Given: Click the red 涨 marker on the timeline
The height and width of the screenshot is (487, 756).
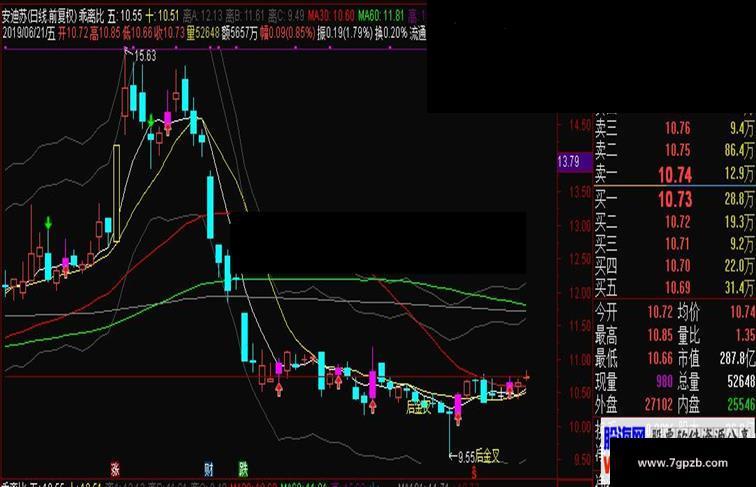Looking at the screenshot, I should 115,469.
